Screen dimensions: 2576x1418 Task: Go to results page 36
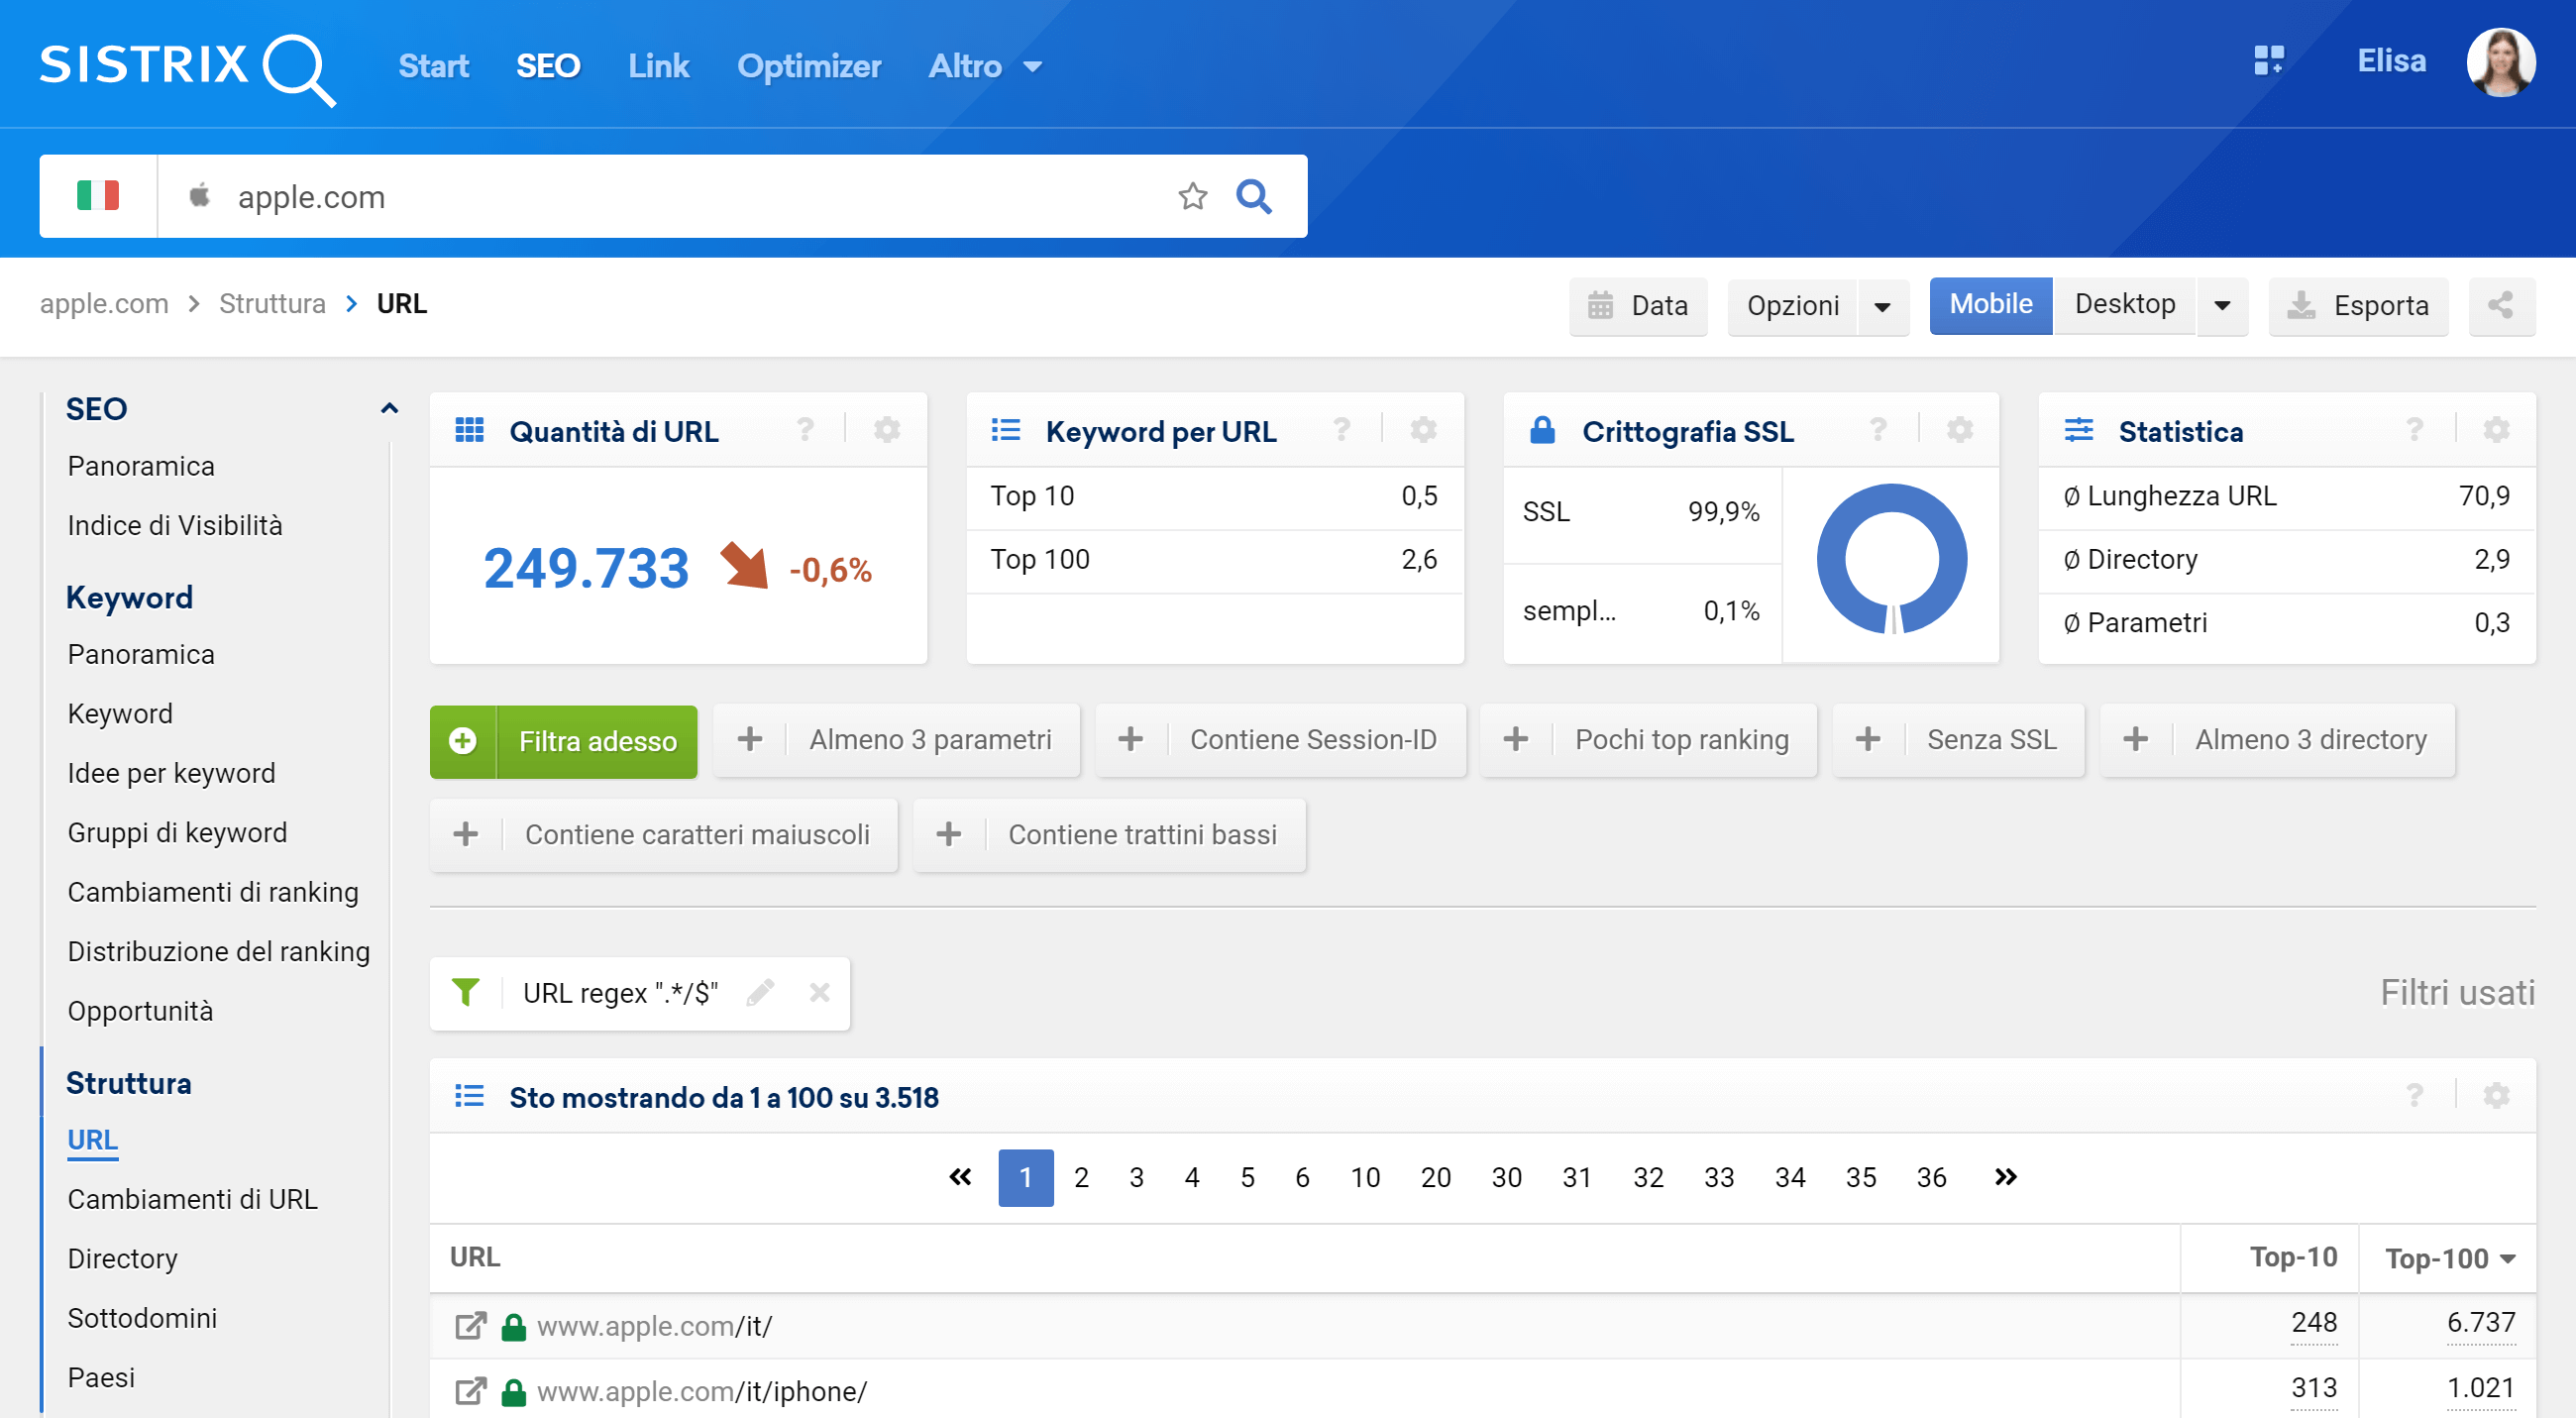coord(1931,1177)
